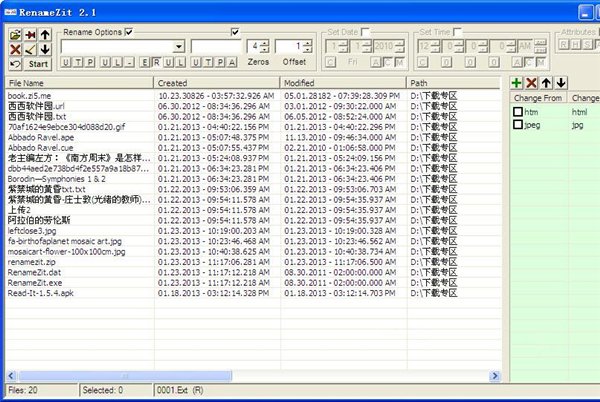Enable the Set Date checkbox
600x402 pixels.
[x=365, y=32]
